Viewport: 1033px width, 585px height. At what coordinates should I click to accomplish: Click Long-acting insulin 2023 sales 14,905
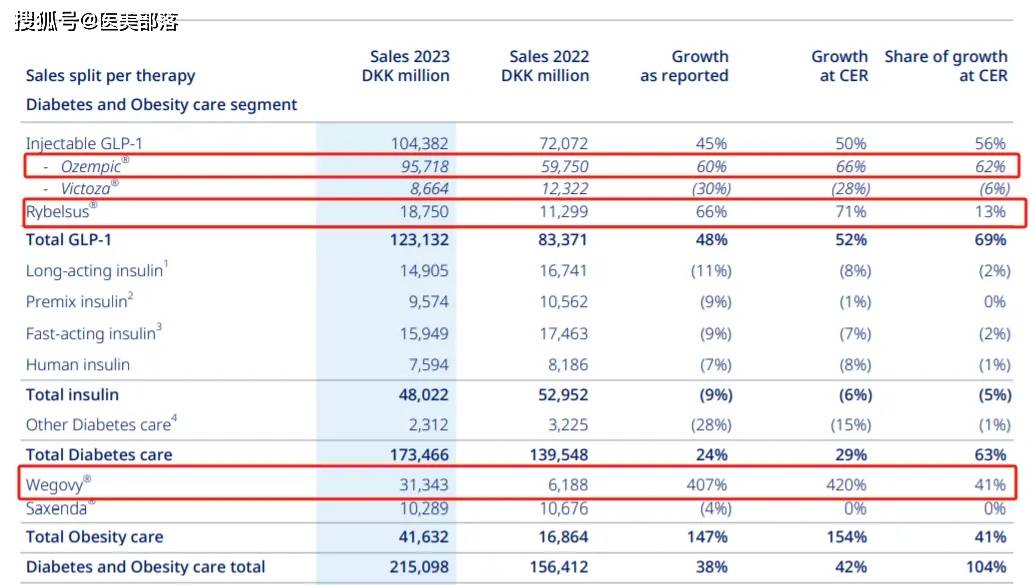click(x=424, y=271)
